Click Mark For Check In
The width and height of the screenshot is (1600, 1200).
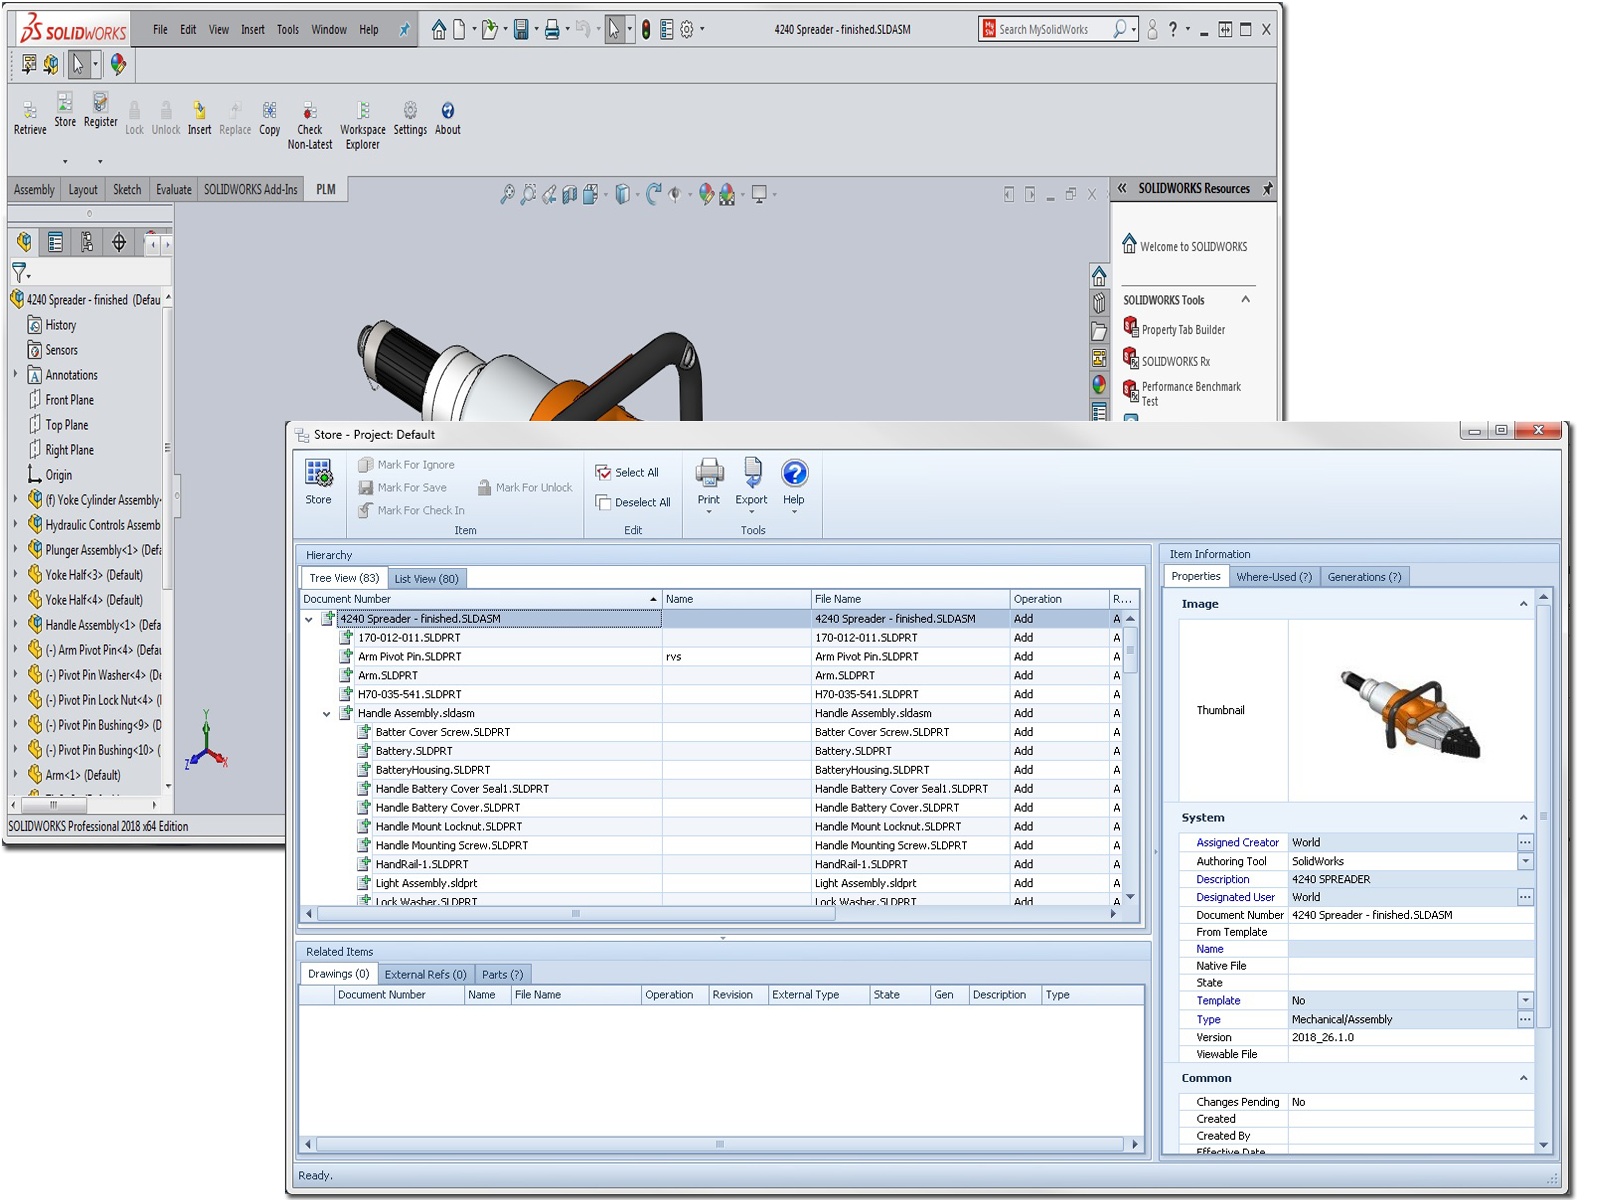tap(411, 510)
